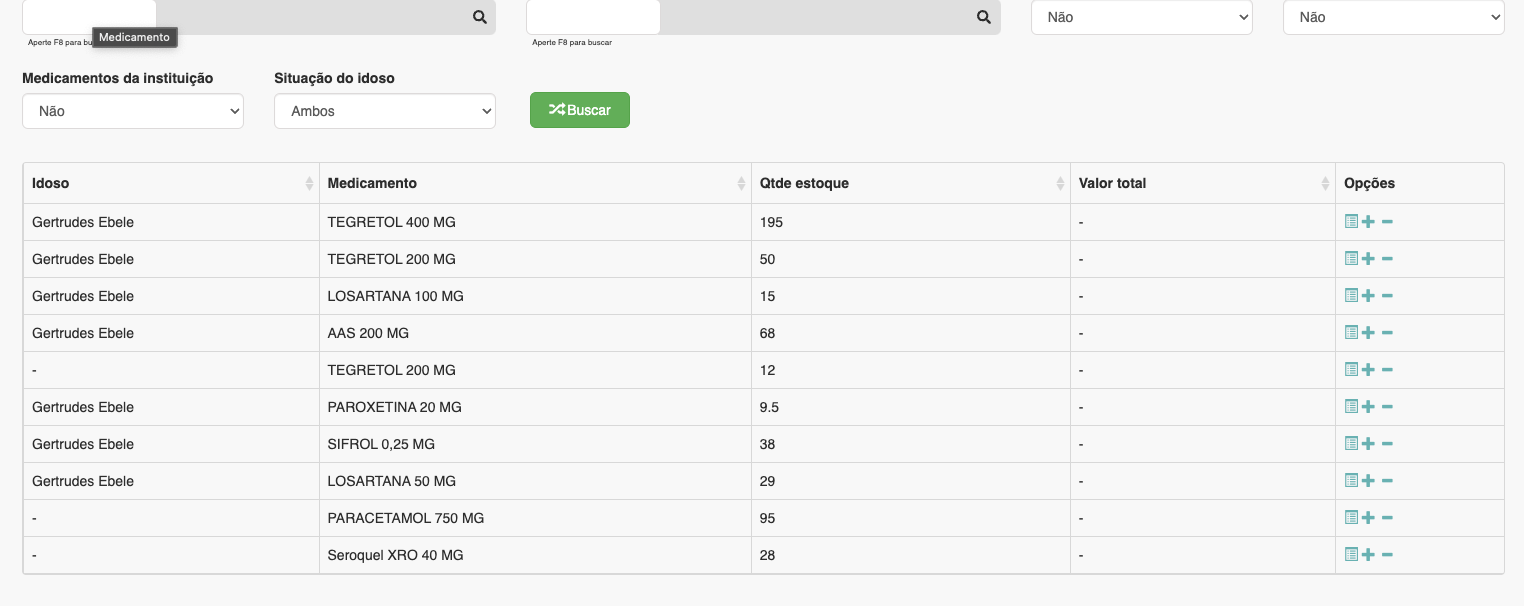This screenshot has width=1524, height=606.
Task: Click the second white search input field
Action: [593, 16]
